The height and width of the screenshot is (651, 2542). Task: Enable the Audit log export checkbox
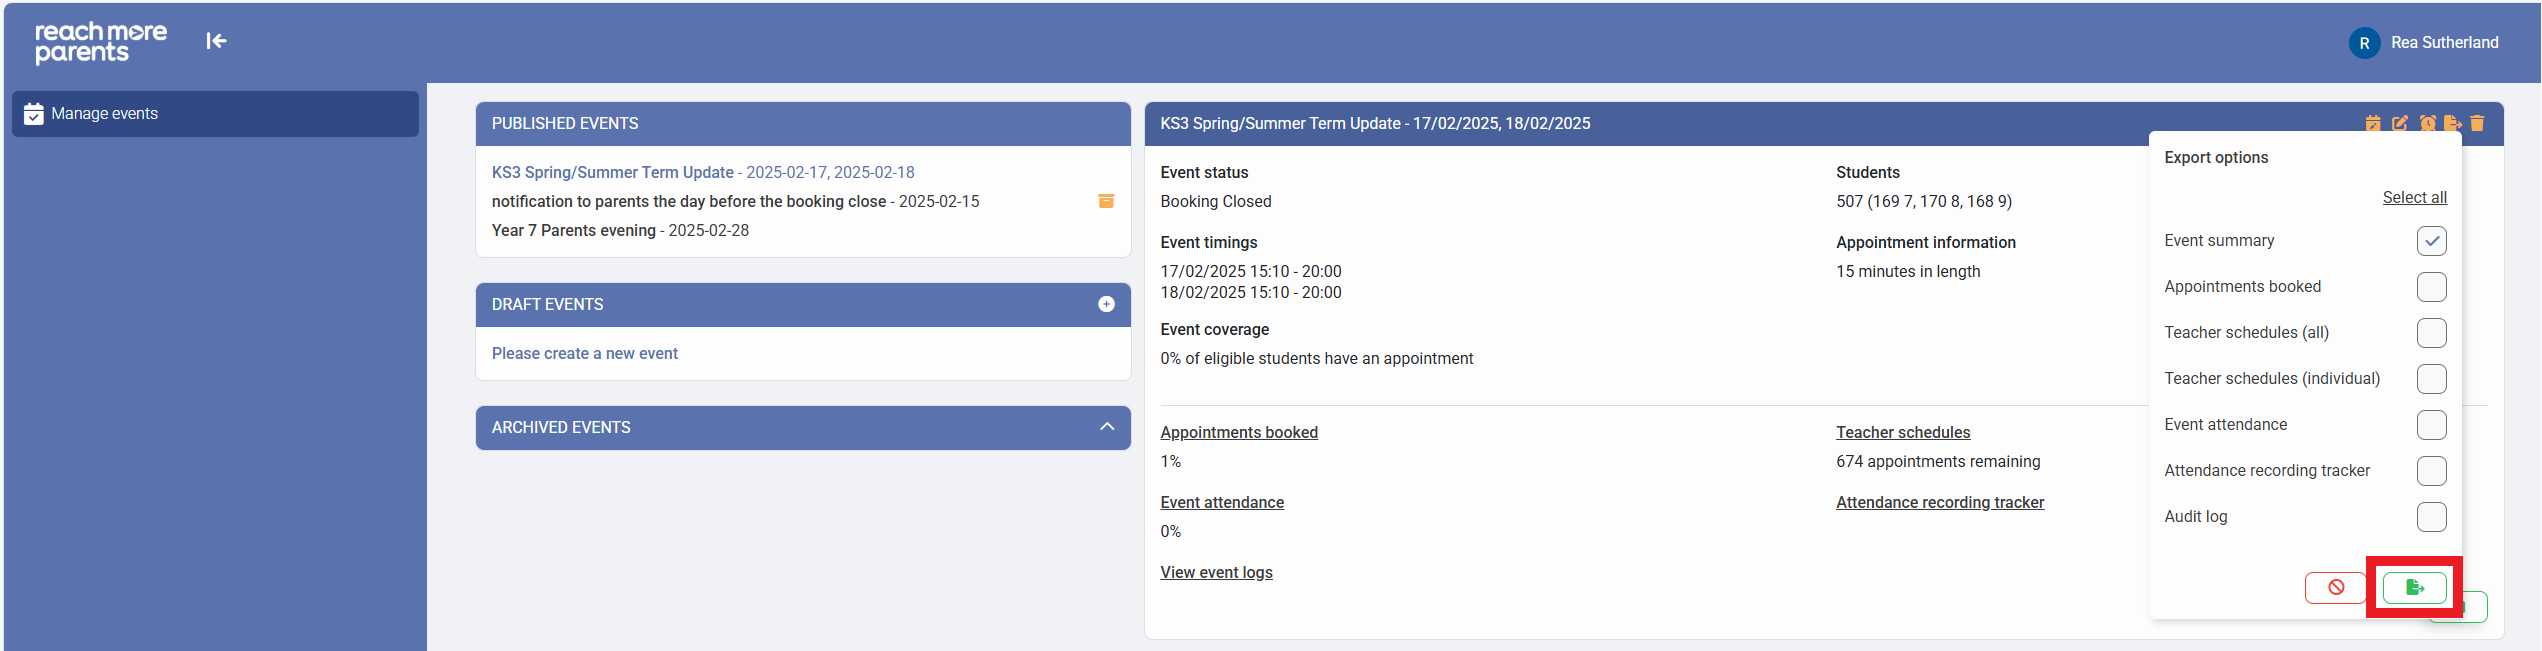click(2431, 517)
